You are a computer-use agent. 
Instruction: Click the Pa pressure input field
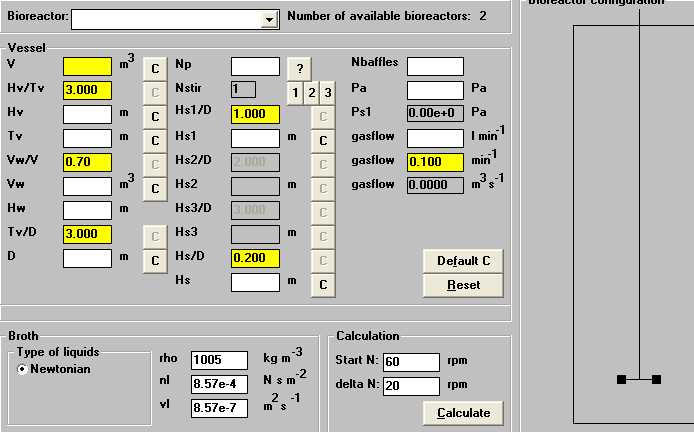(436, 90)
